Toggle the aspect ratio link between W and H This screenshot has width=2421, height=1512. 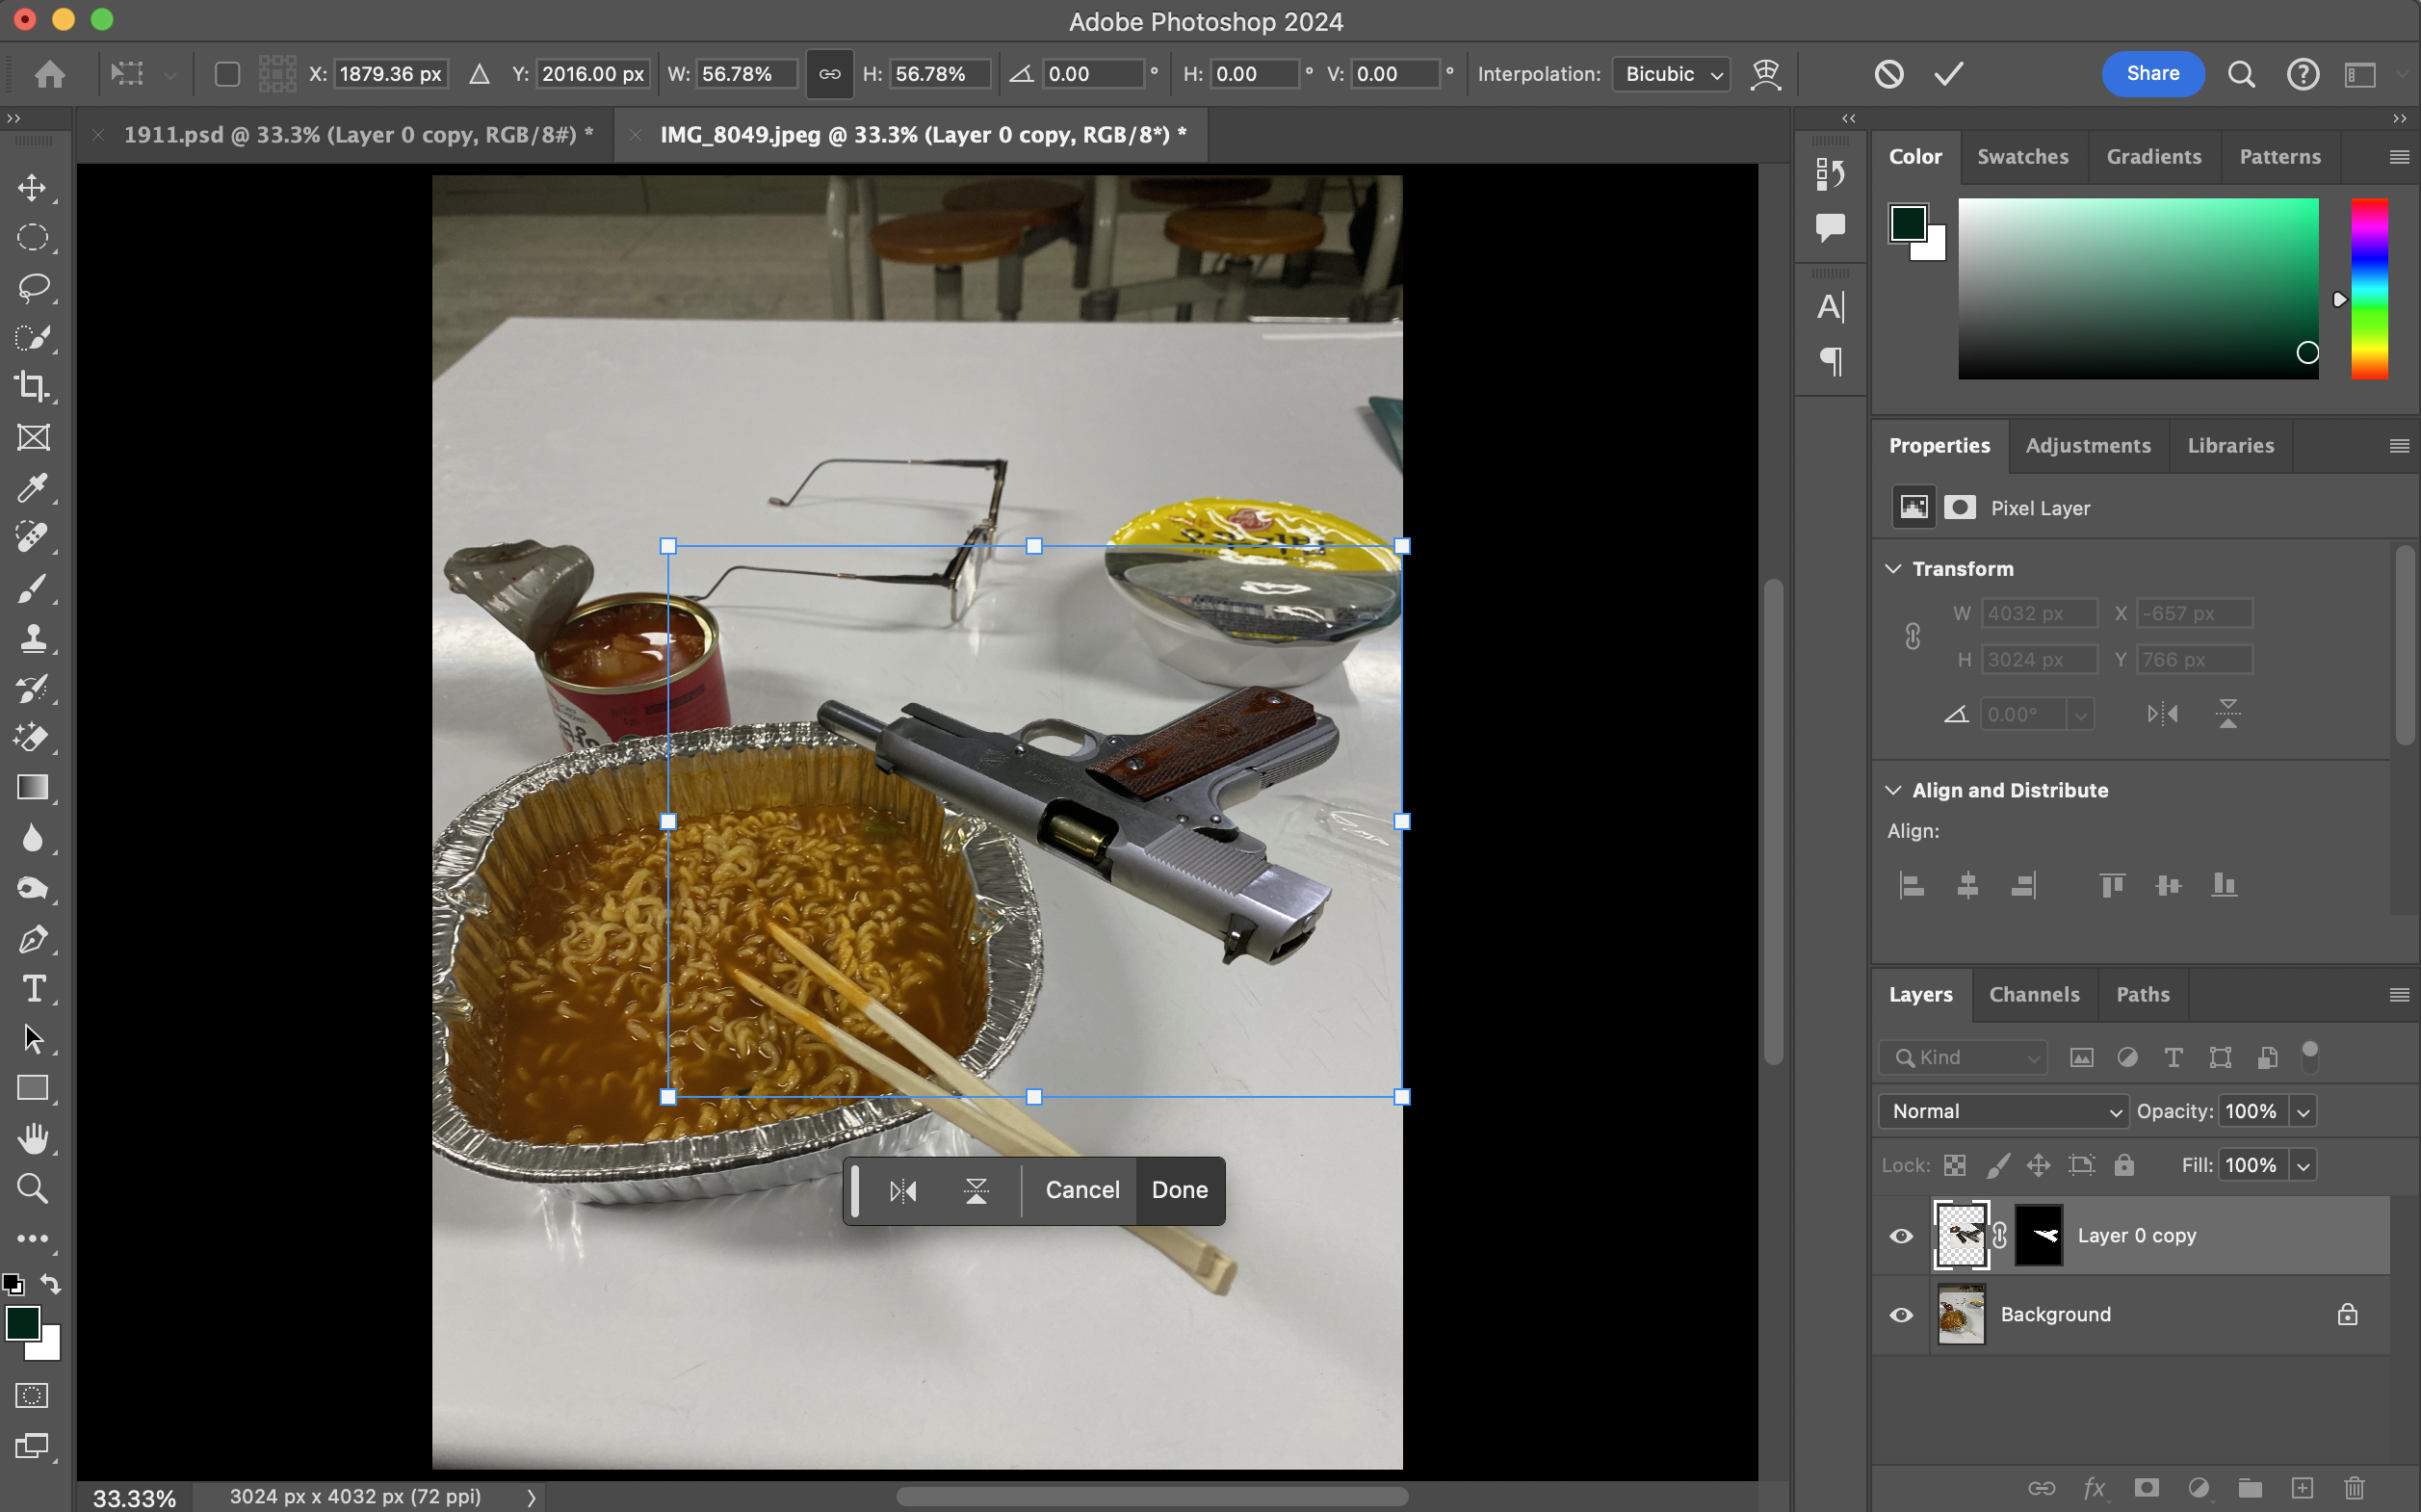click(829, 74)
